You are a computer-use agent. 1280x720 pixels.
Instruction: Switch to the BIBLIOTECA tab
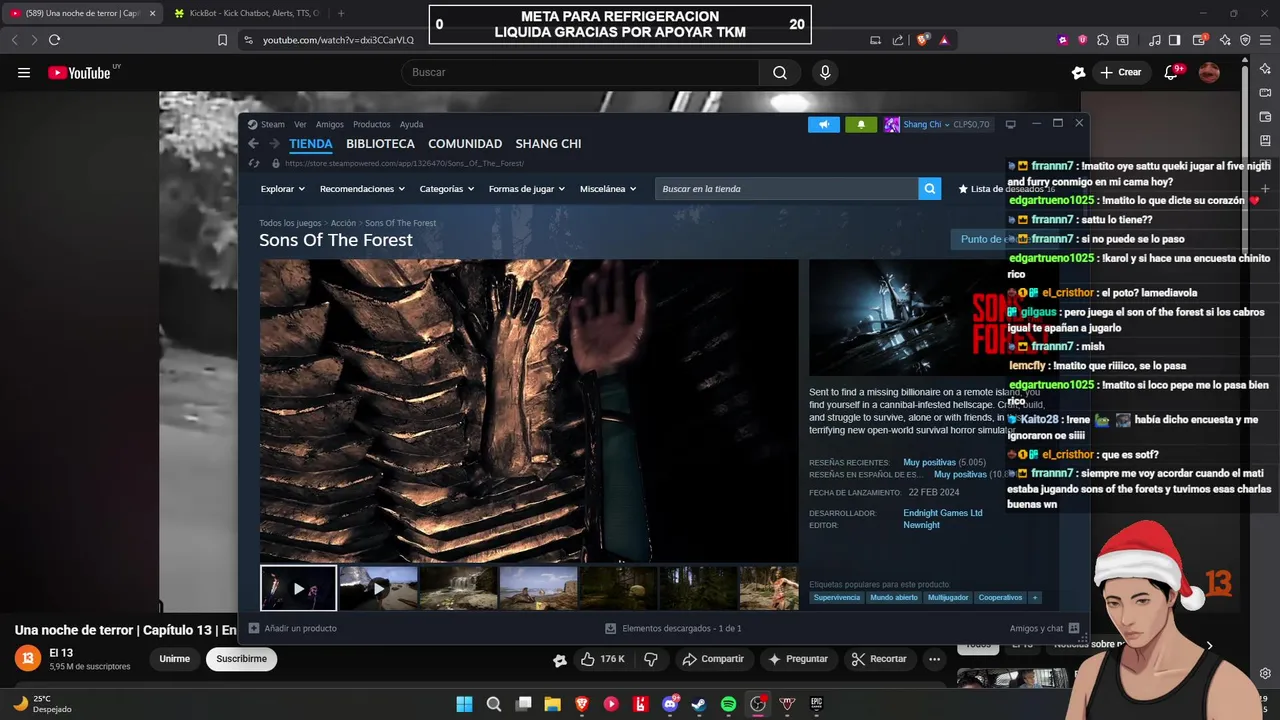(380, 144)
